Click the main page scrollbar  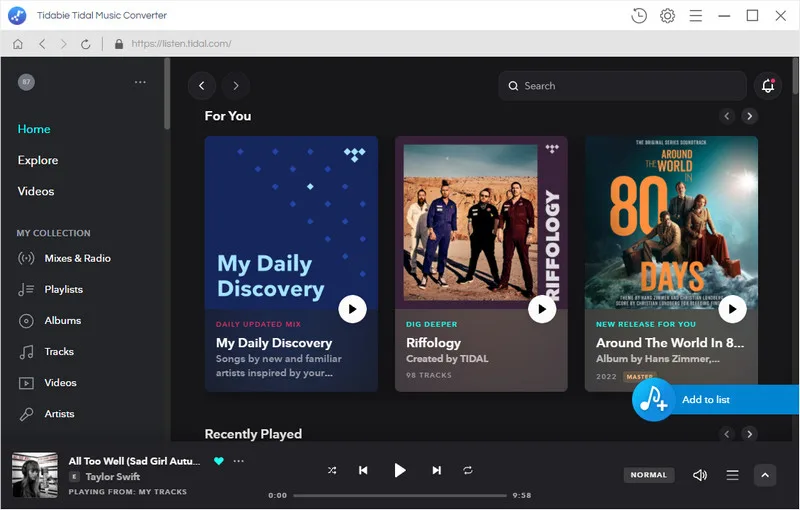coord(796,76)
